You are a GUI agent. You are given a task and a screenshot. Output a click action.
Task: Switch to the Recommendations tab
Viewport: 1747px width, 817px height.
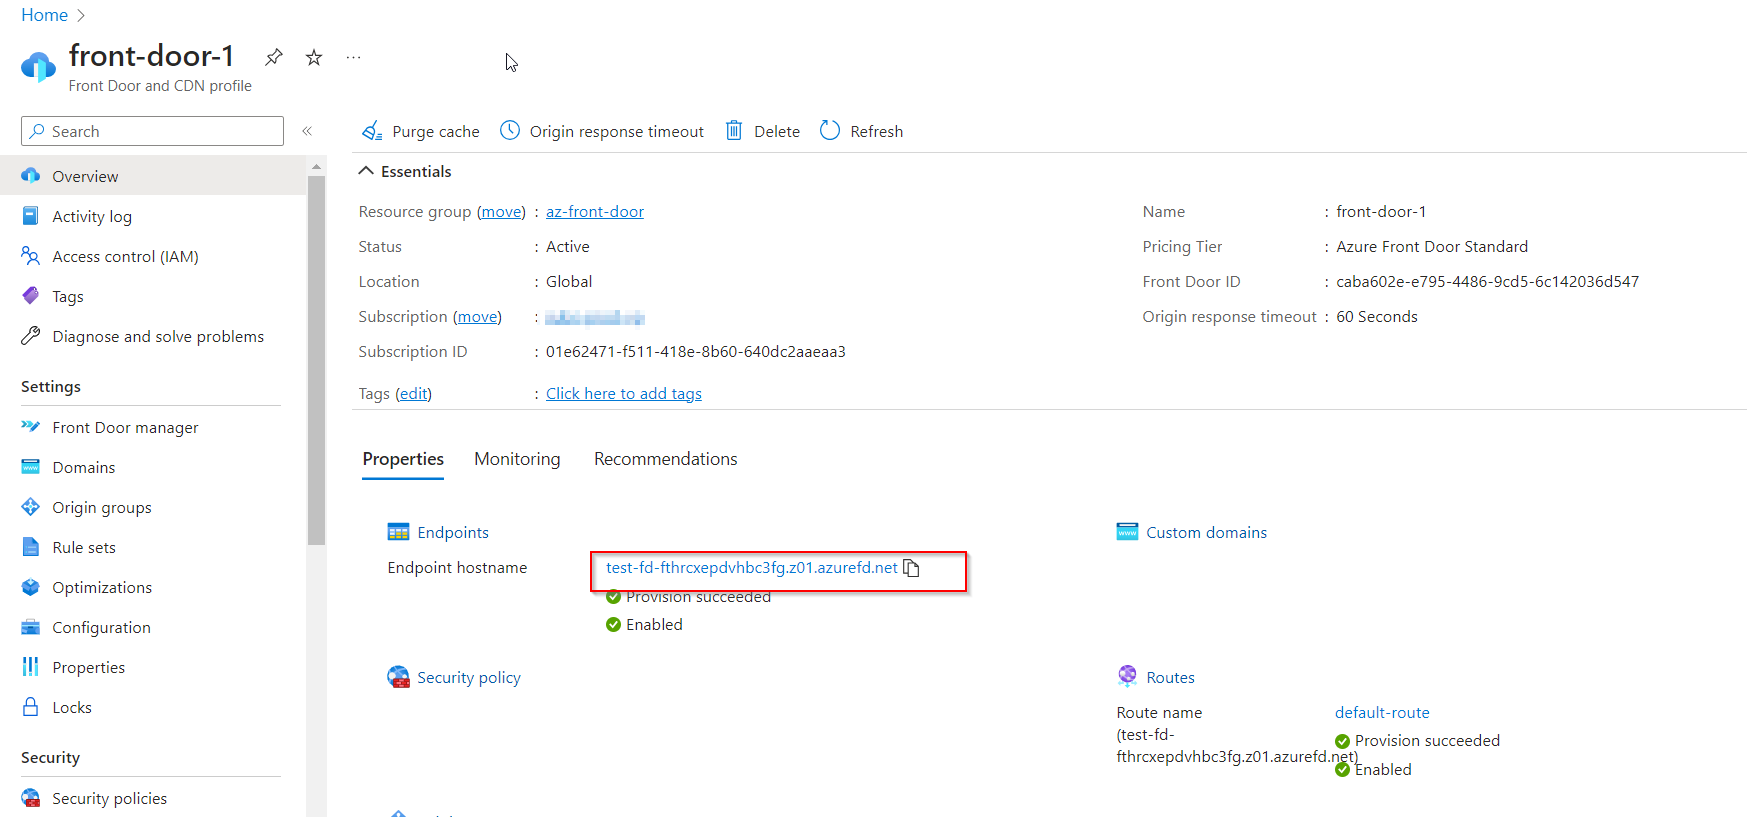point(666,459)
